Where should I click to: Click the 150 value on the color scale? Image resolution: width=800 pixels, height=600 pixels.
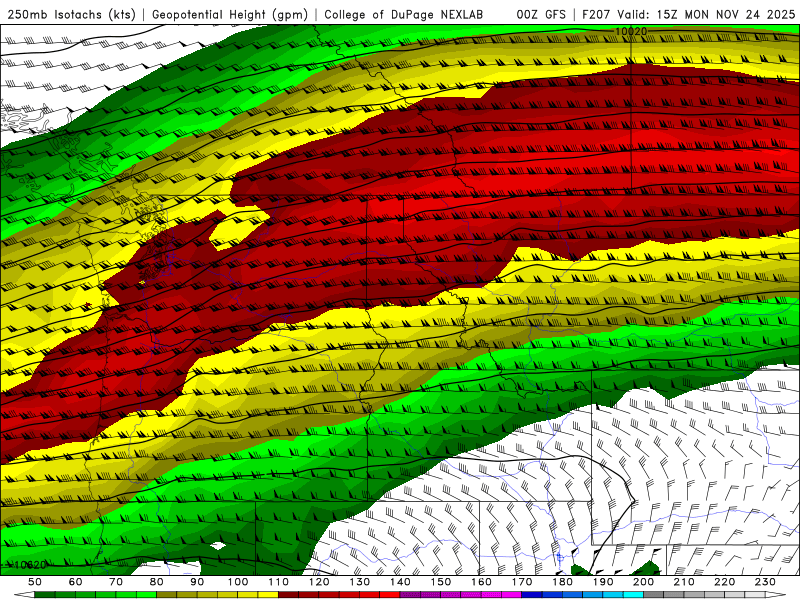(441, 582)
